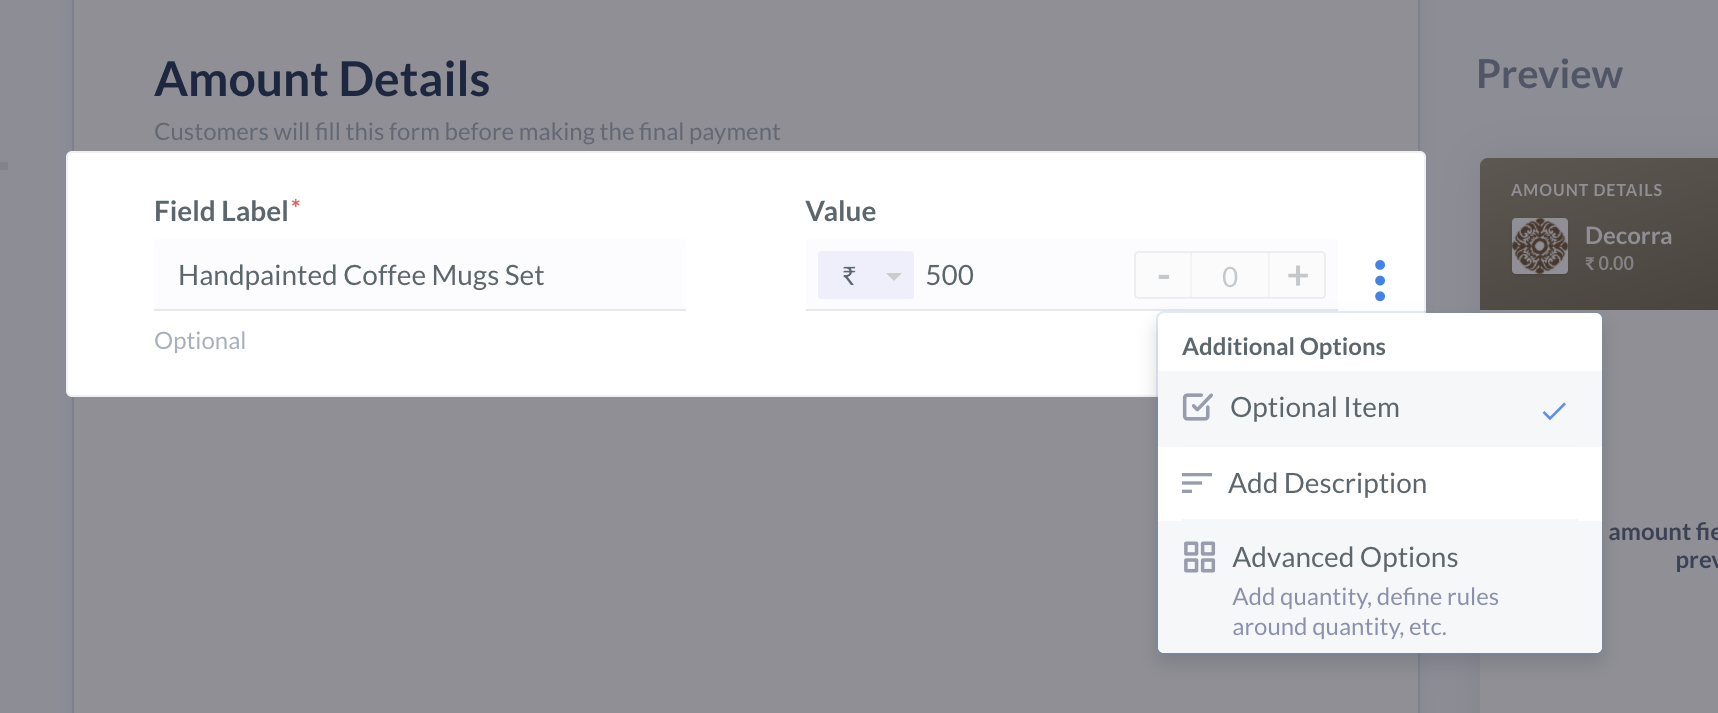This screenshot has height=713, width=1718.
Task: Toggle Optional Item off in Additional Options
Action: [1315, 407]
